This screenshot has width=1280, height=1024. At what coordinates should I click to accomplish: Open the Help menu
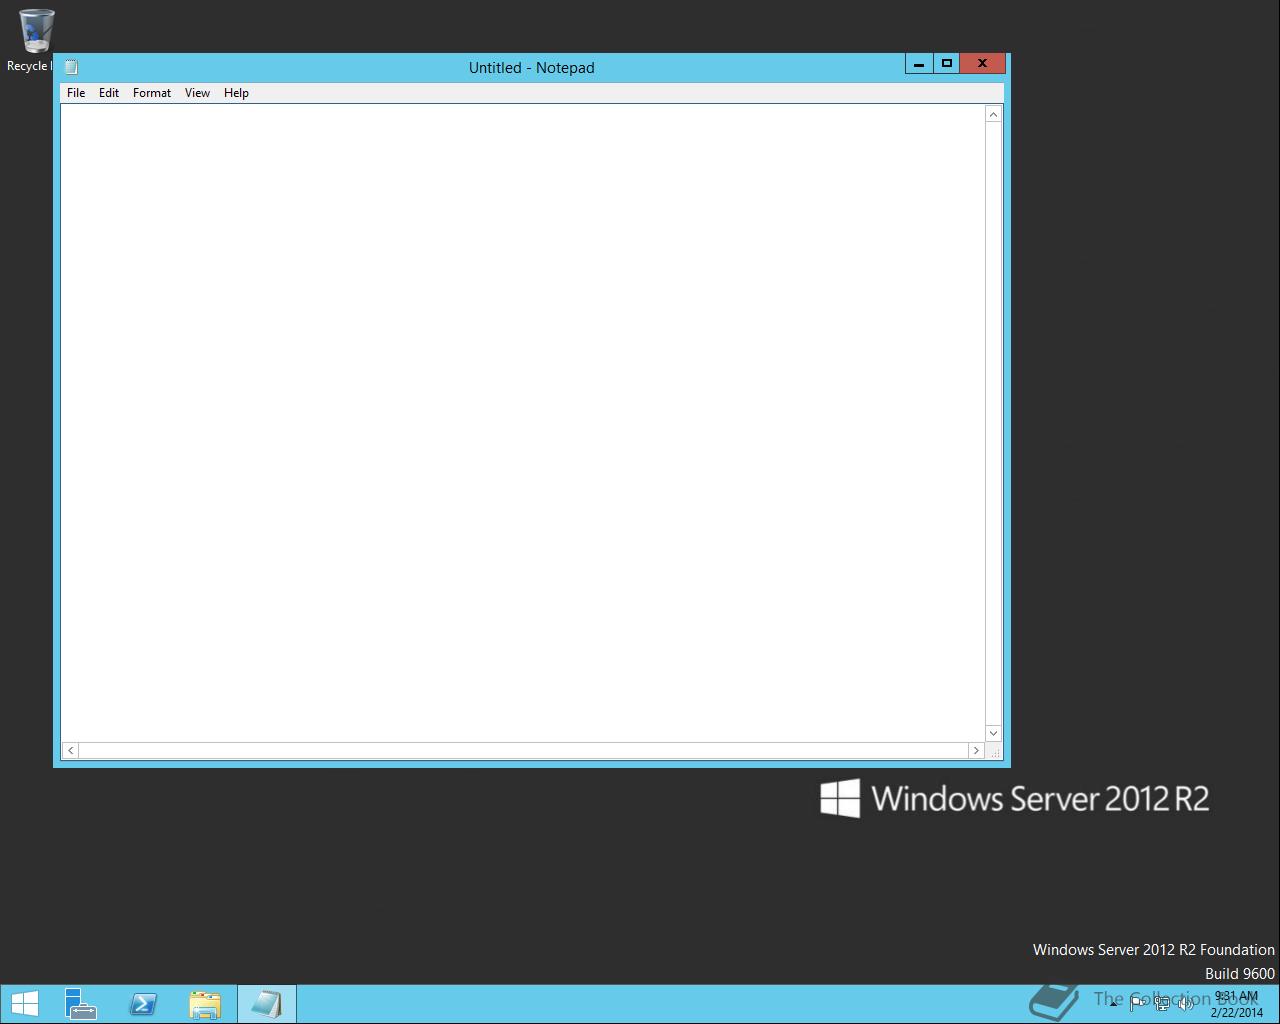click(236, 93)
